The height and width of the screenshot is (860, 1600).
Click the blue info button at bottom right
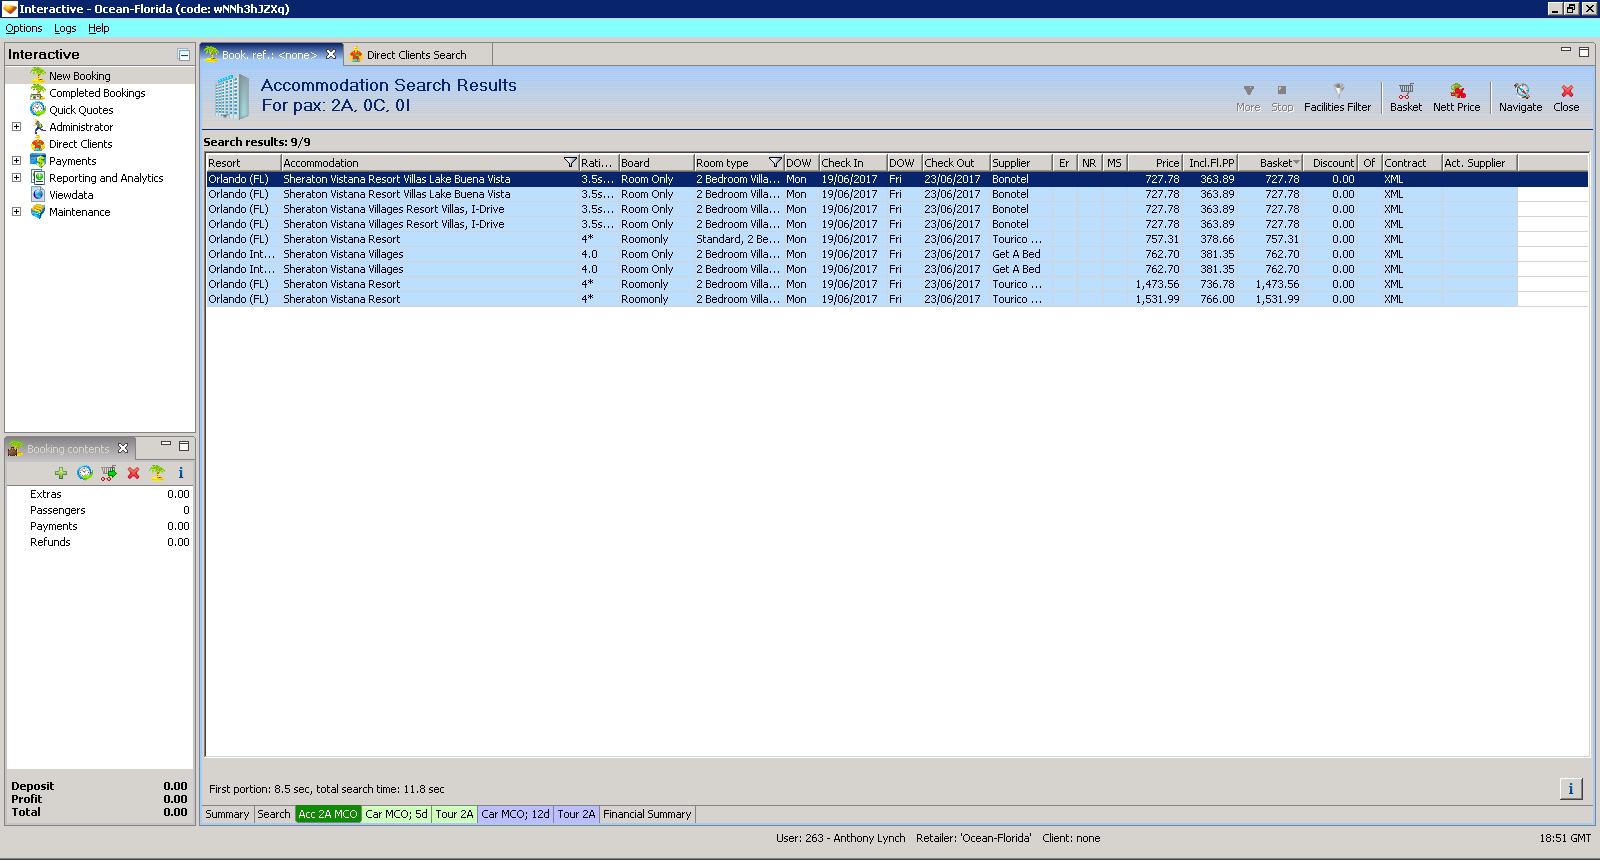pos(1570,789)
